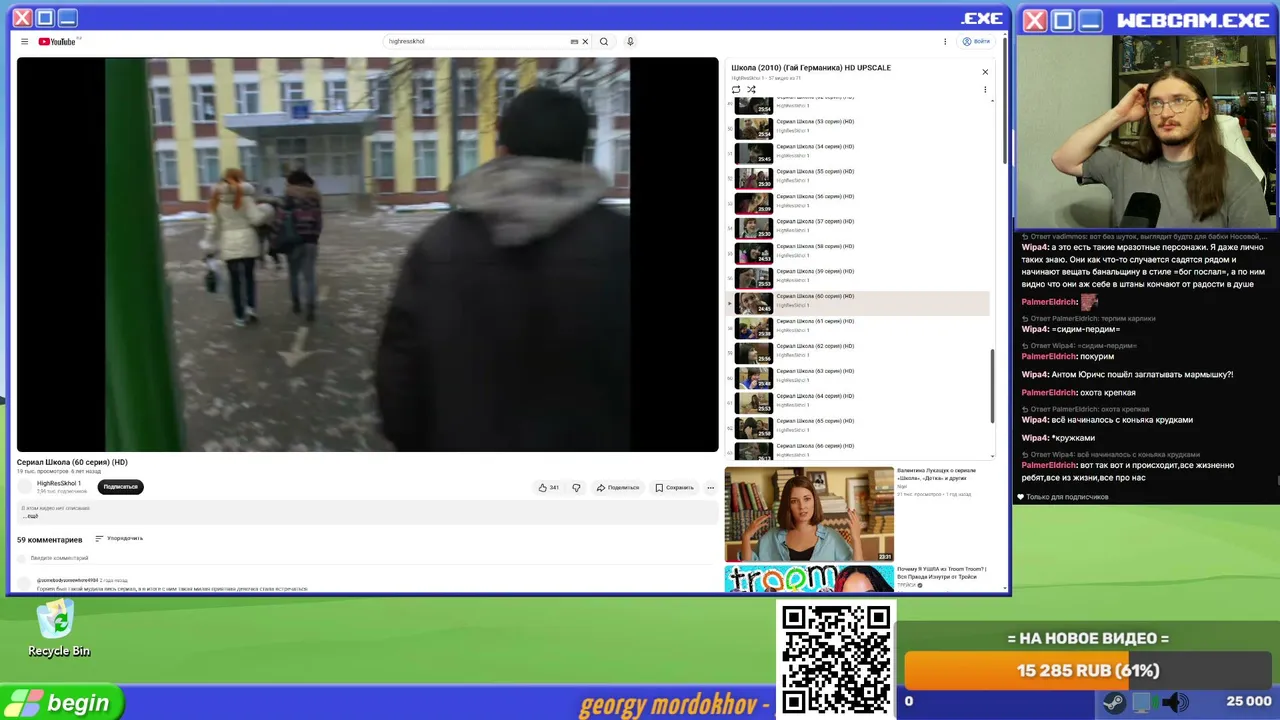Open playlist title Школа (2010) HD UPSCALE
The height and width of the screenshot is (720, 1280).
(x=811, y=68)
